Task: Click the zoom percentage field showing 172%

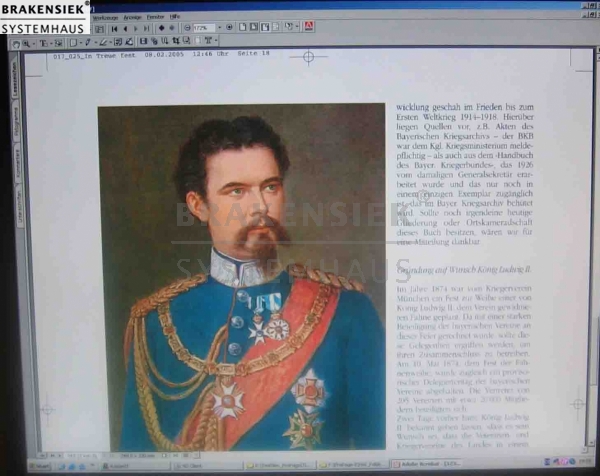Action: [204, 28]
